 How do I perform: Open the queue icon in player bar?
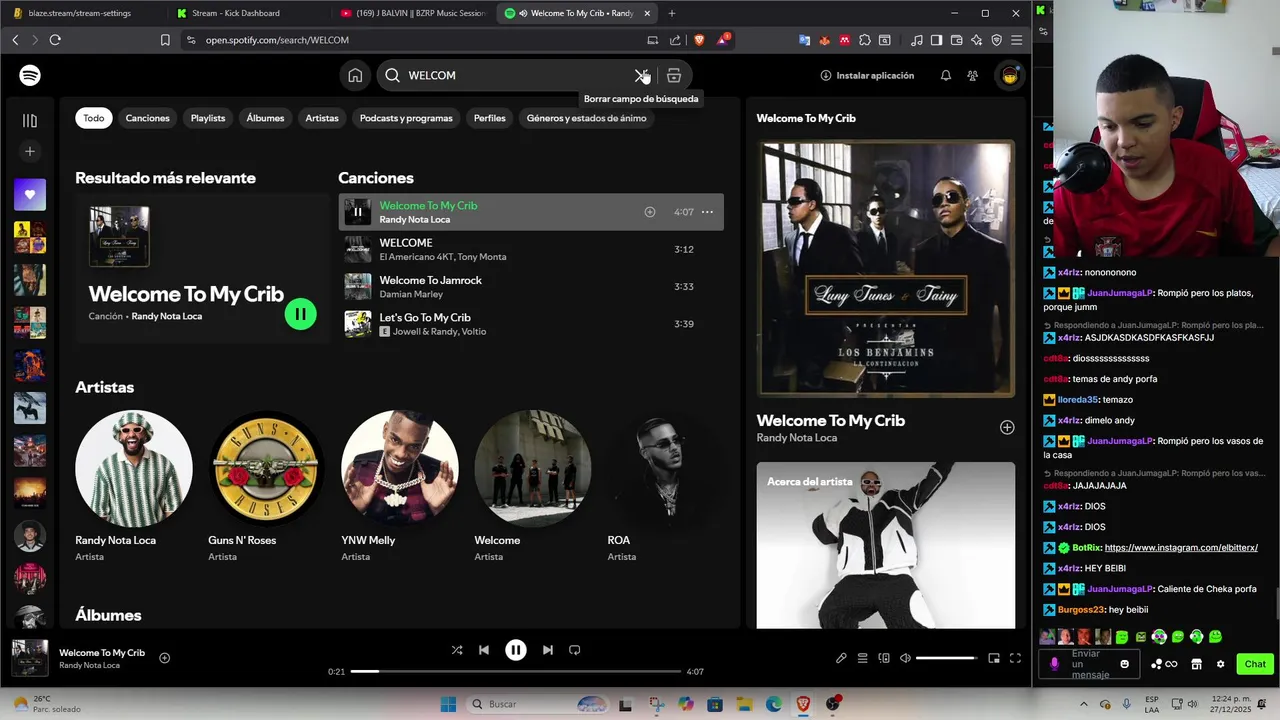(x=862, y=658)
